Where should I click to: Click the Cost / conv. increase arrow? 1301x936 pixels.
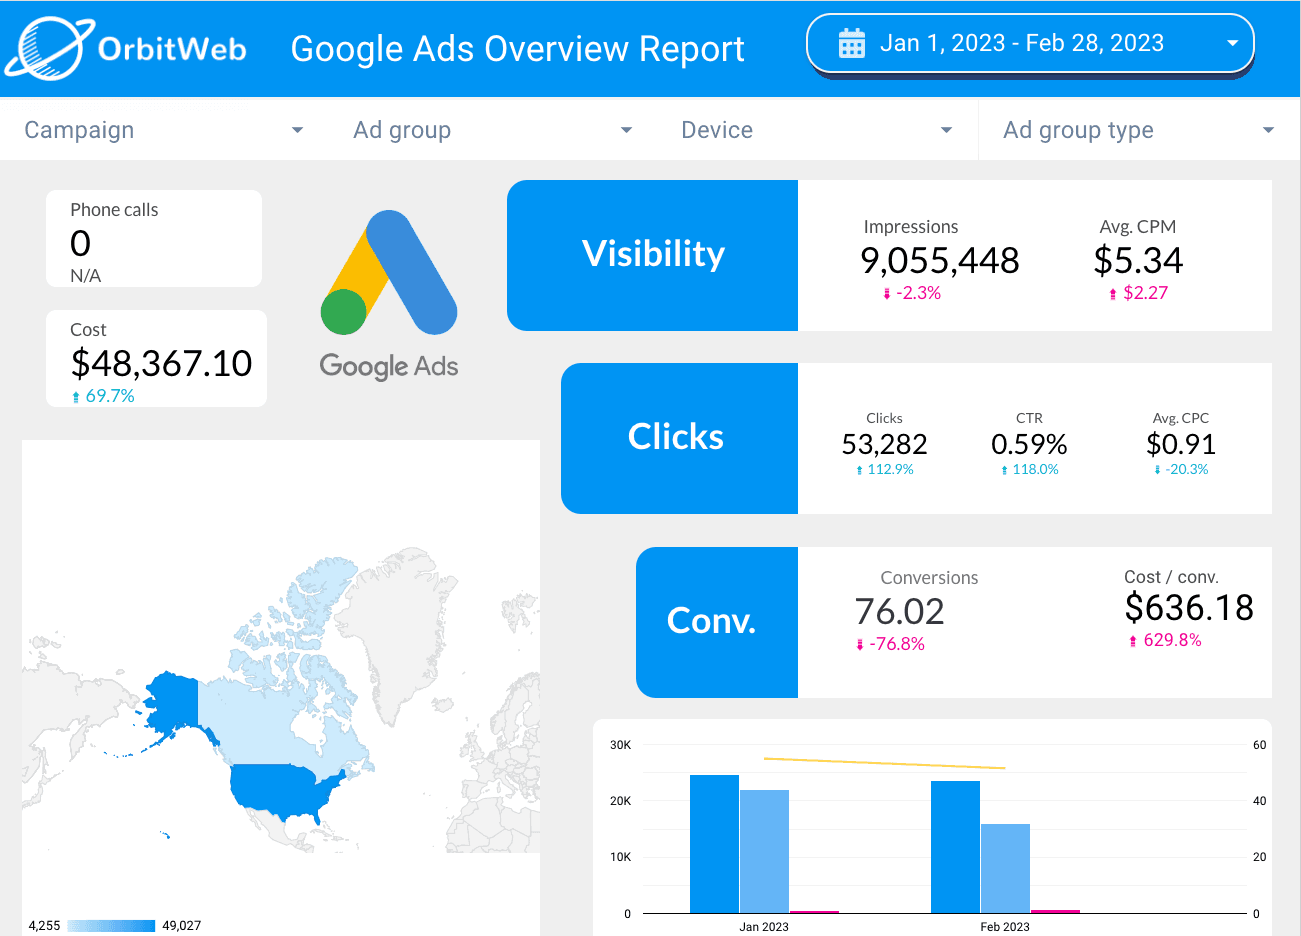coord(1133,641)
